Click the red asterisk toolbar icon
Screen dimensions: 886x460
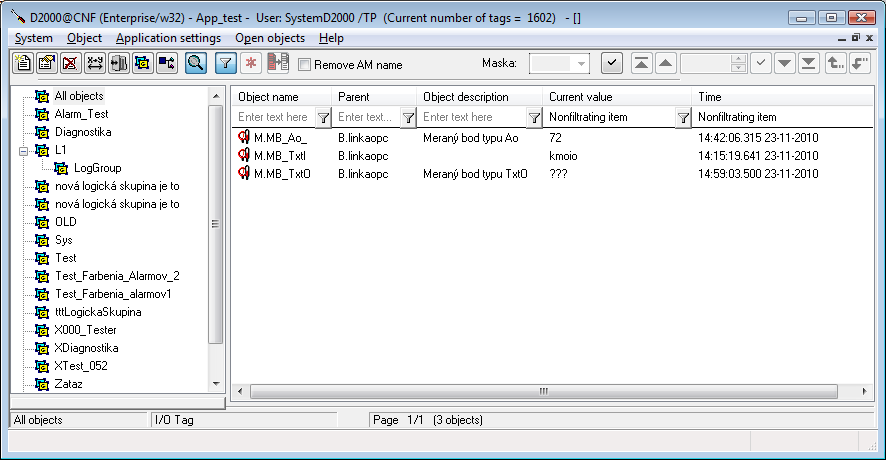[251, 63]
